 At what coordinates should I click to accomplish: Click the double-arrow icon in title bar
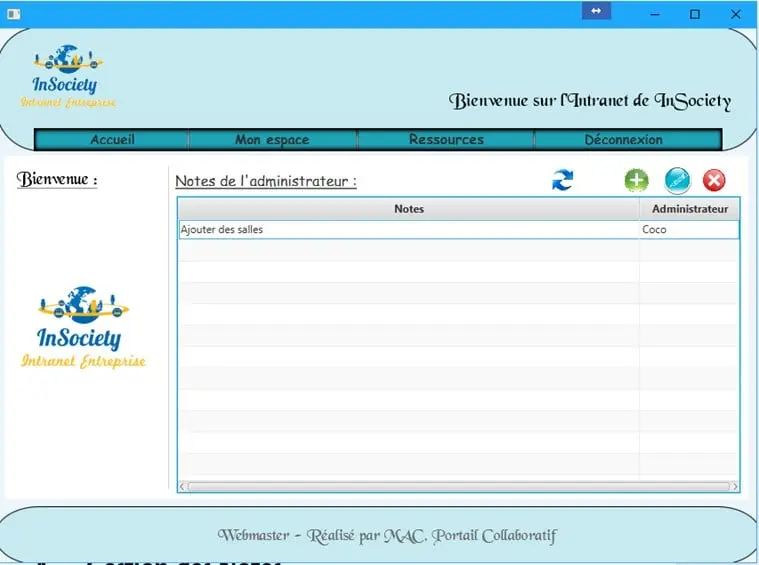pyautogui.click(x=596, y=11)
